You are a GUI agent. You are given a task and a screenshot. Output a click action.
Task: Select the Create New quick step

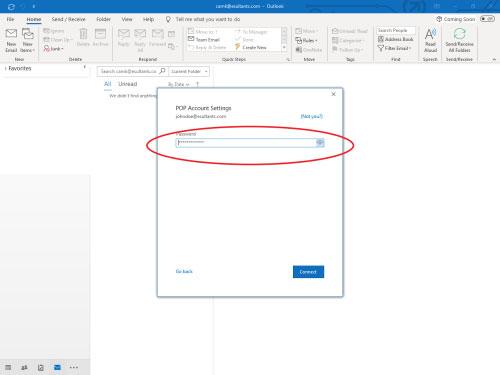click(x=251, y=47)
